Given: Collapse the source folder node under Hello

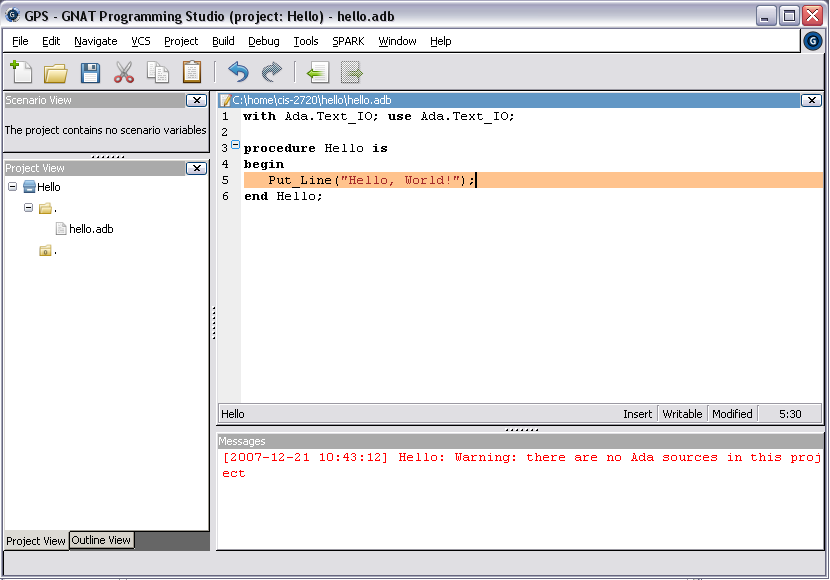Looking at the screenshot, I should coord(29,208).
